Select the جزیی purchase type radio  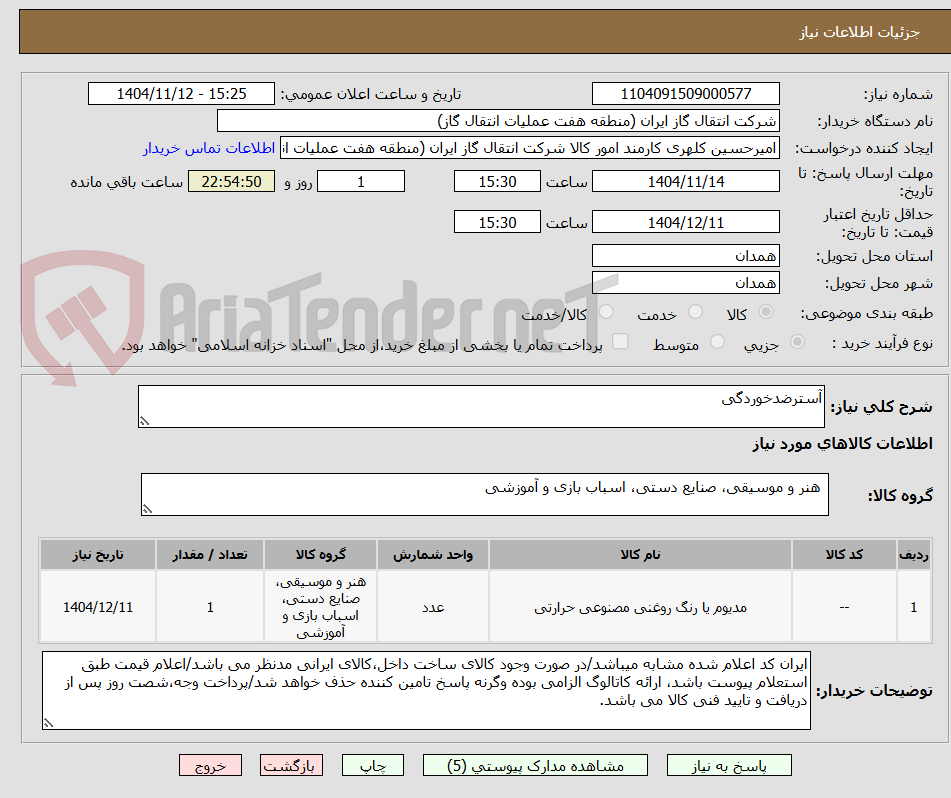(797, 342)
